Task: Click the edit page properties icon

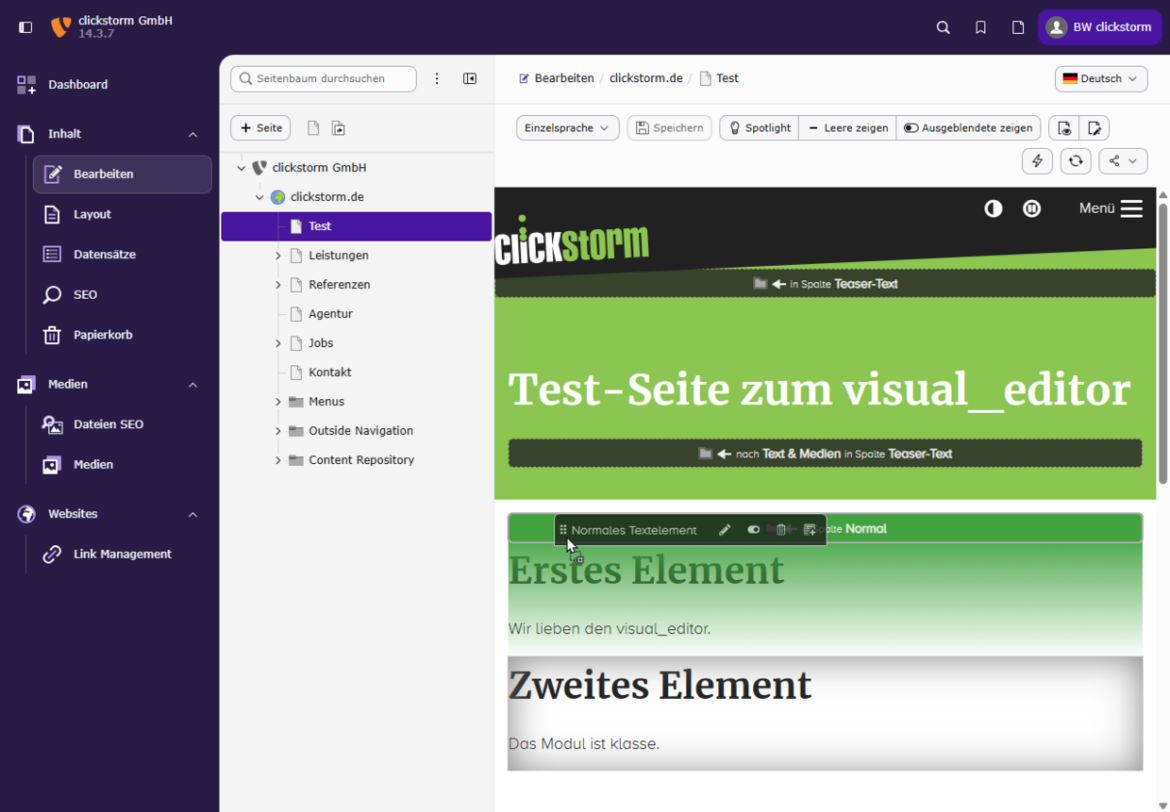Action: pyautogui.click(x=1094, y=128)
